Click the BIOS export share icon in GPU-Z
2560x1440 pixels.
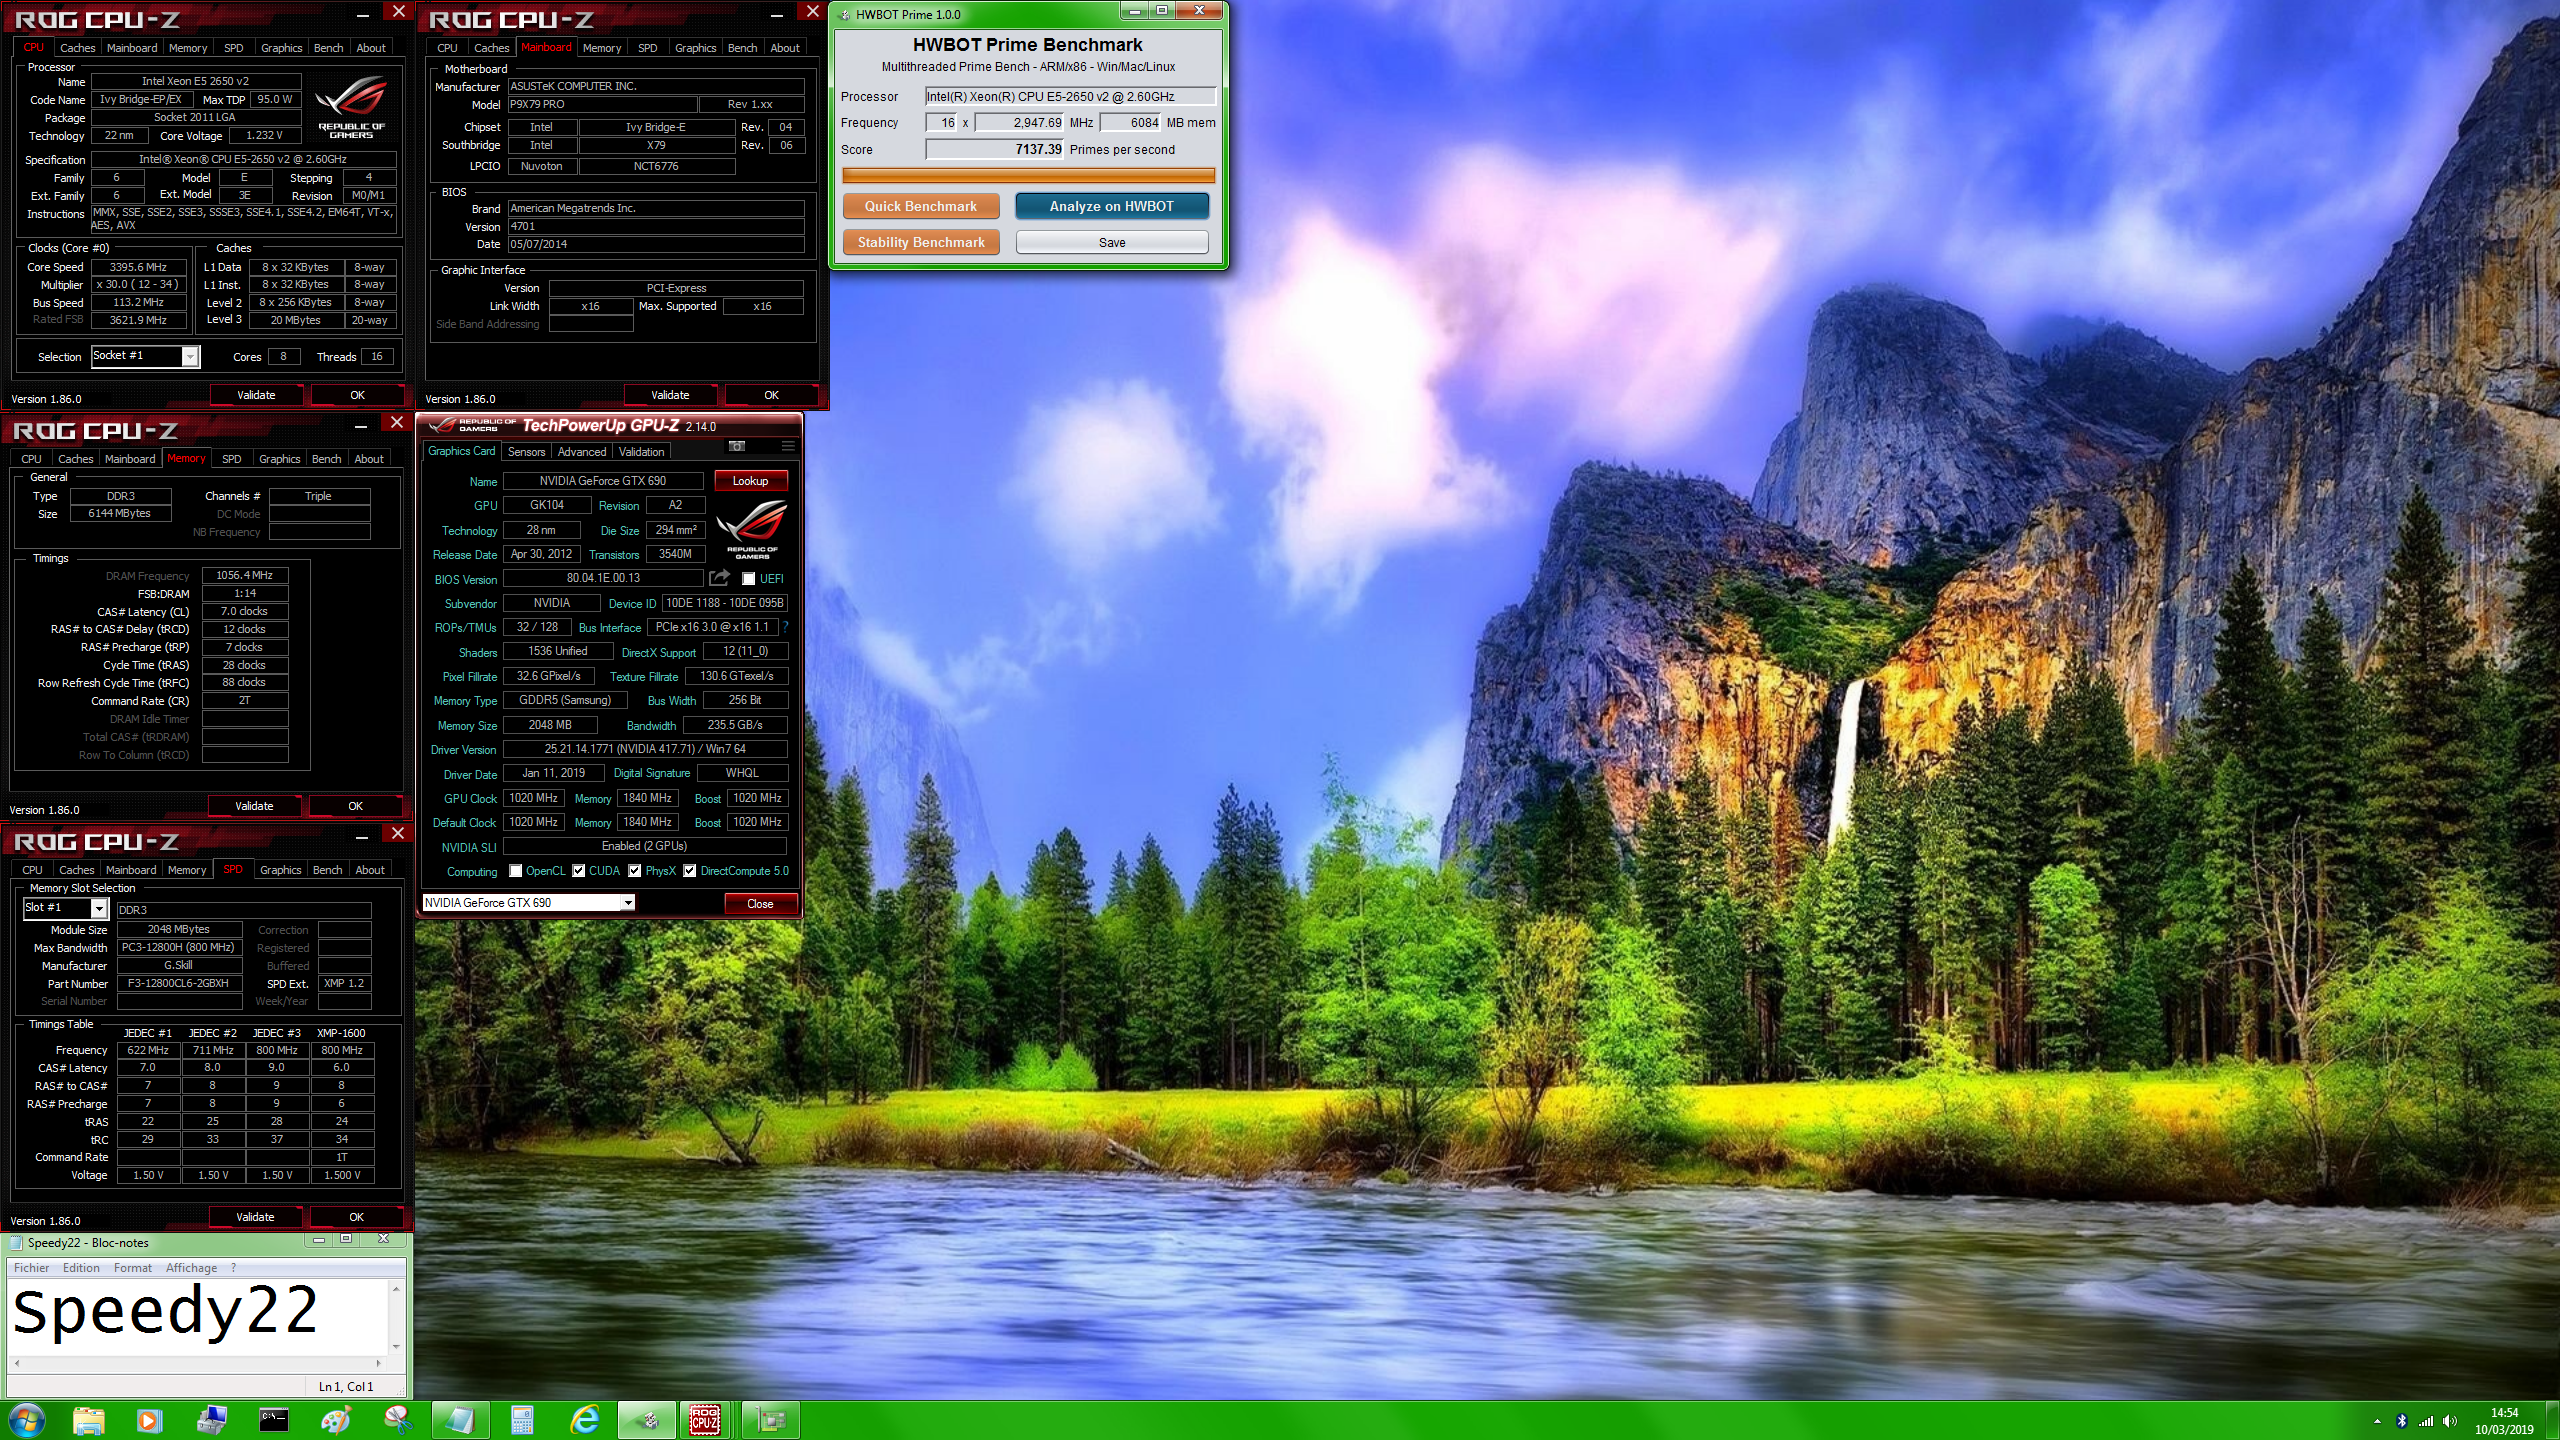pos(719,578)
